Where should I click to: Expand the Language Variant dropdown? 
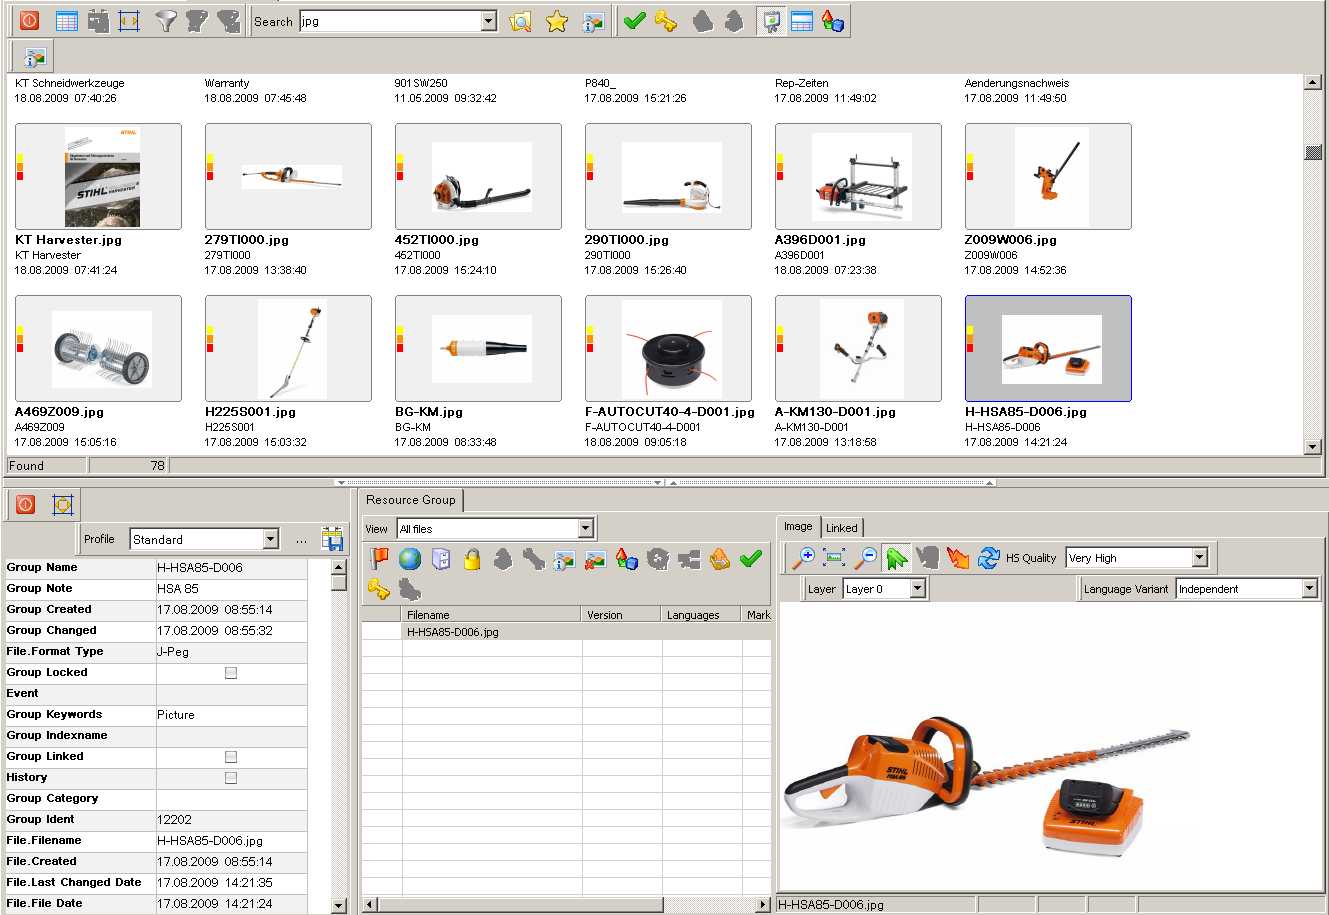click(x=1309, y=589)
